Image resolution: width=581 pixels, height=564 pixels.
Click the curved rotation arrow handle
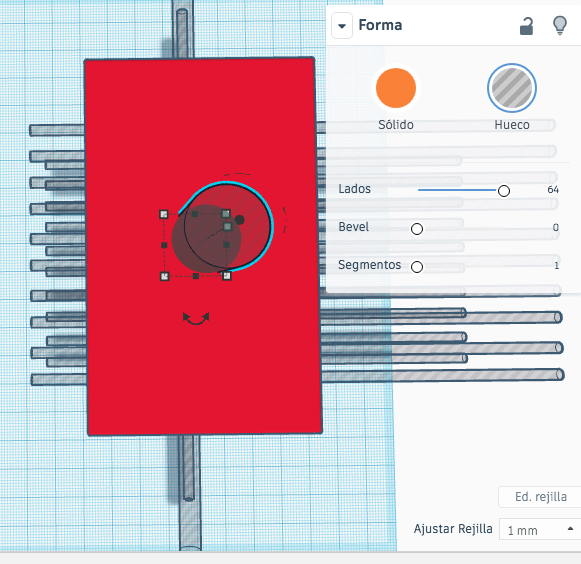click(x=196, y=318)
